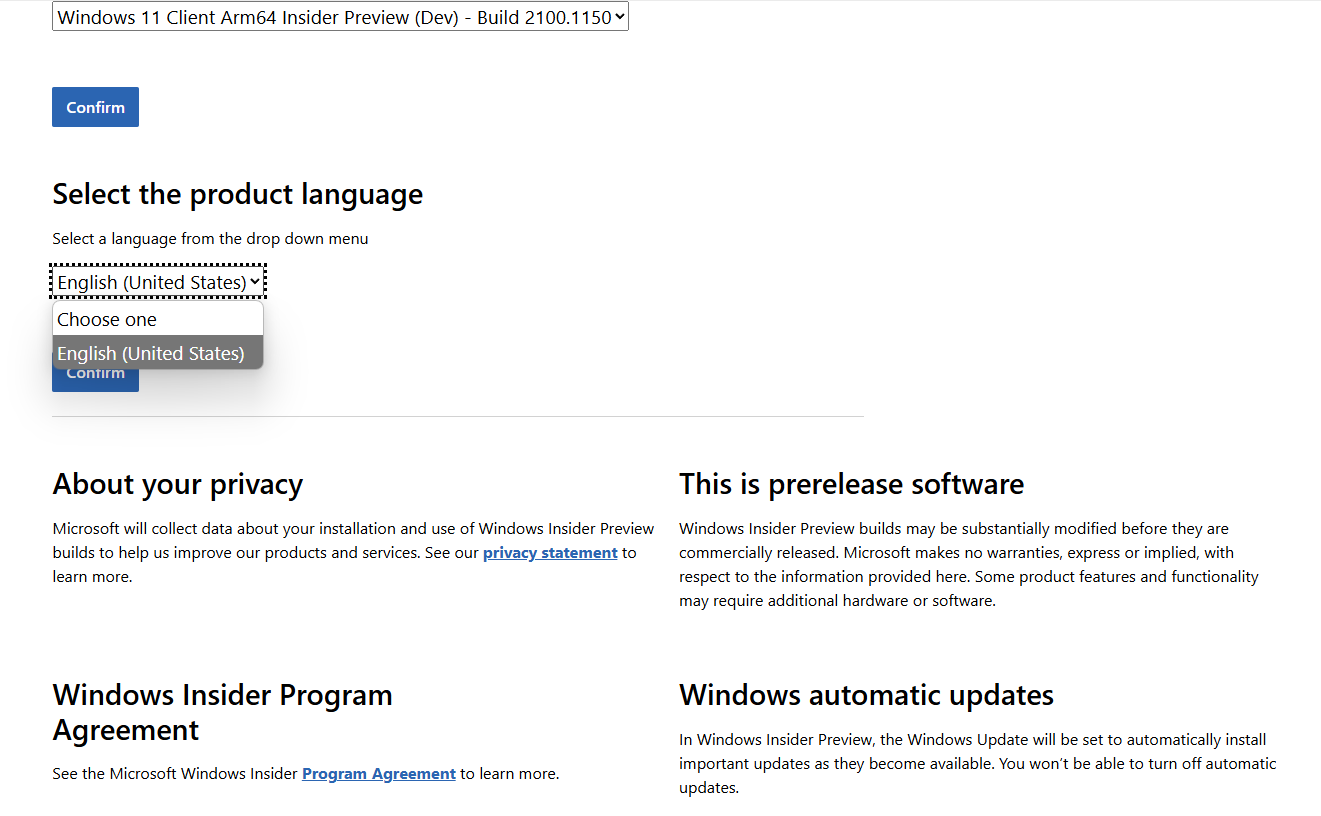This screenshot has height=816, width=1321.
Task: Collapse the product language combo box
Action: (x=158, y=283)
